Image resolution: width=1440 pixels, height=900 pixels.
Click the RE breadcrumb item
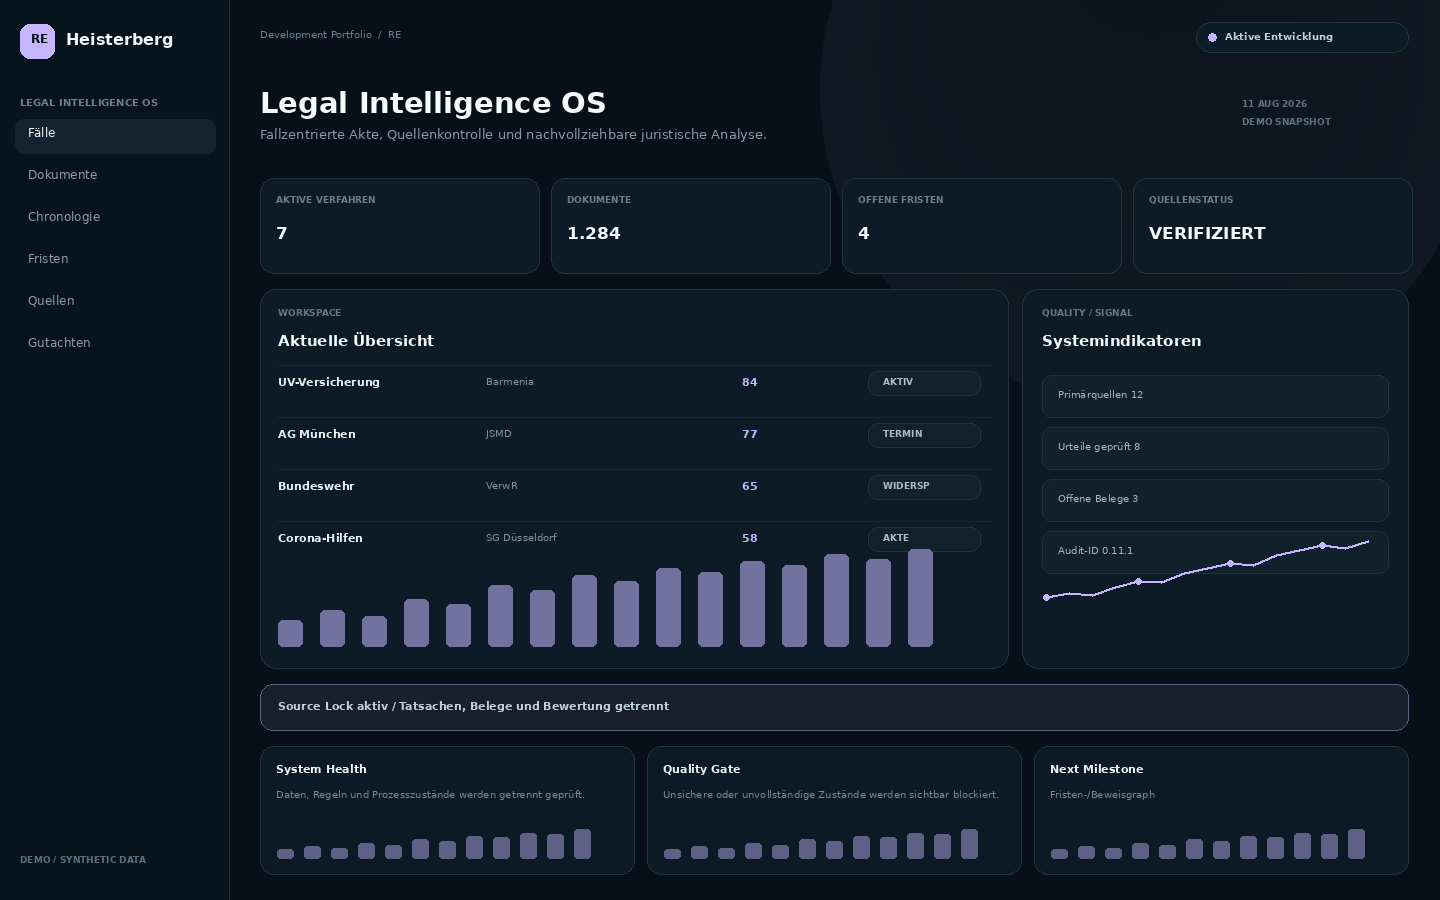pos(395,35)
